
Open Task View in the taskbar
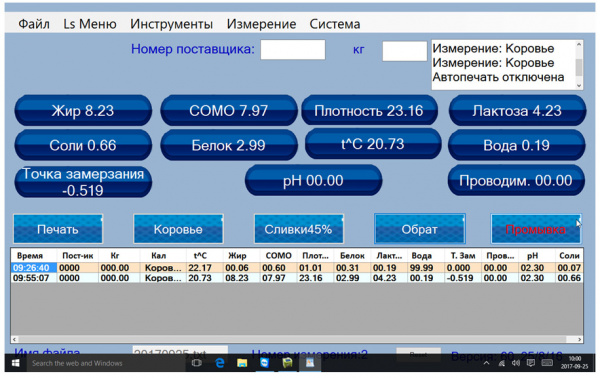pyautogui.click(x=197, y=363)
